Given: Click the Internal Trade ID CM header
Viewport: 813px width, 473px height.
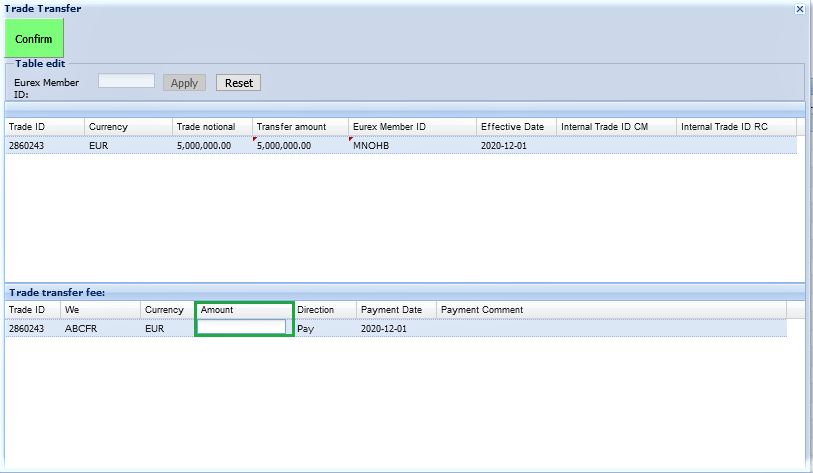Looking at the screenshot, I should tap(615, 127).
